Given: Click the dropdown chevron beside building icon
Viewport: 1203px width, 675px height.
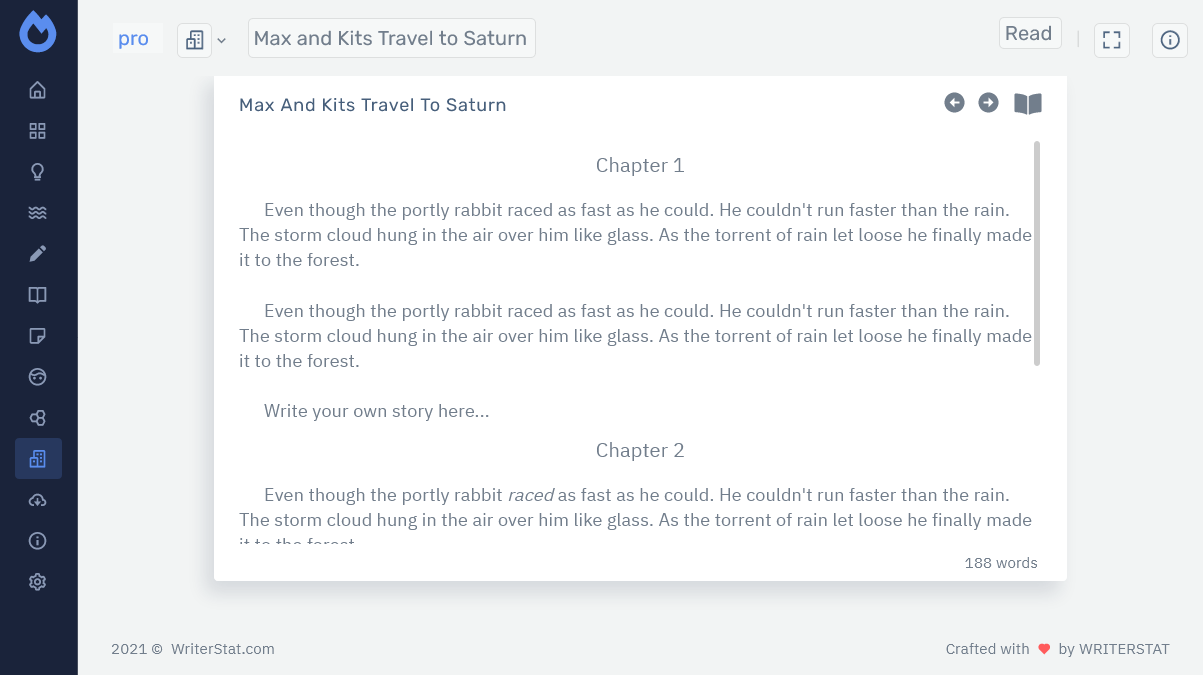Looking at the screenshot, I should tap(222, 40).
